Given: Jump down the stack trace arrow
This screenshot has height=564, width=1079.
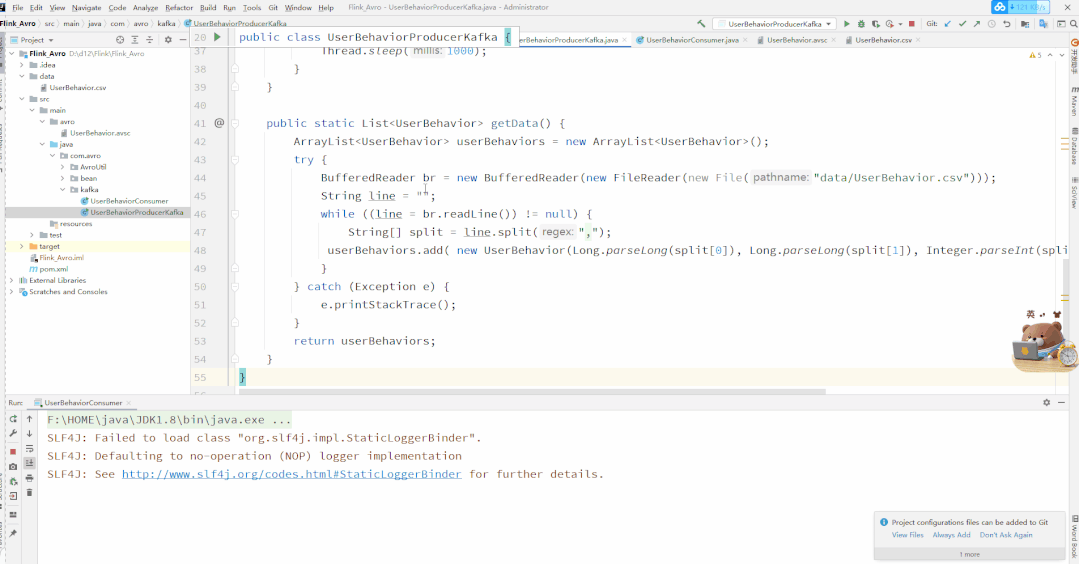Looking at the screenshot, I should 30,433.
